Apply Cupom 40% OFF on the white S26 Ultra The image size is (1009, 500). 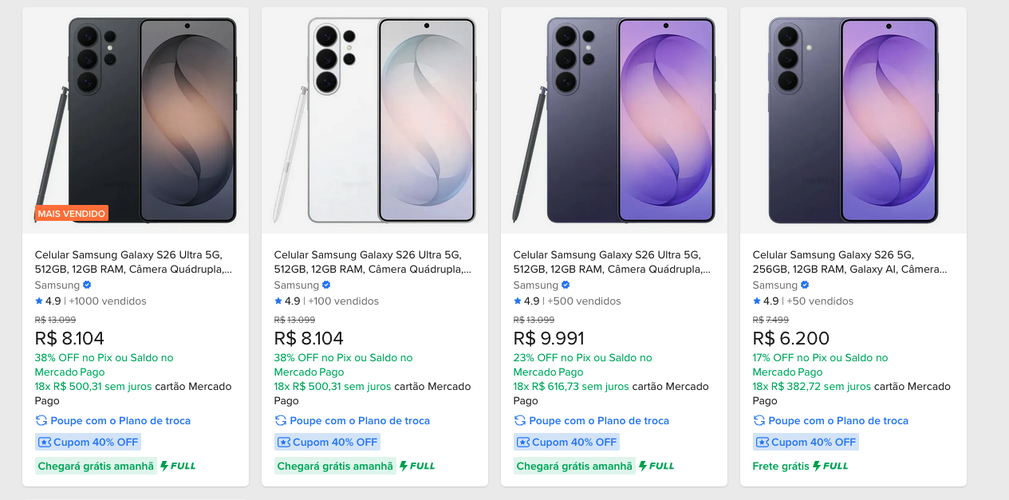coord(328,442)
